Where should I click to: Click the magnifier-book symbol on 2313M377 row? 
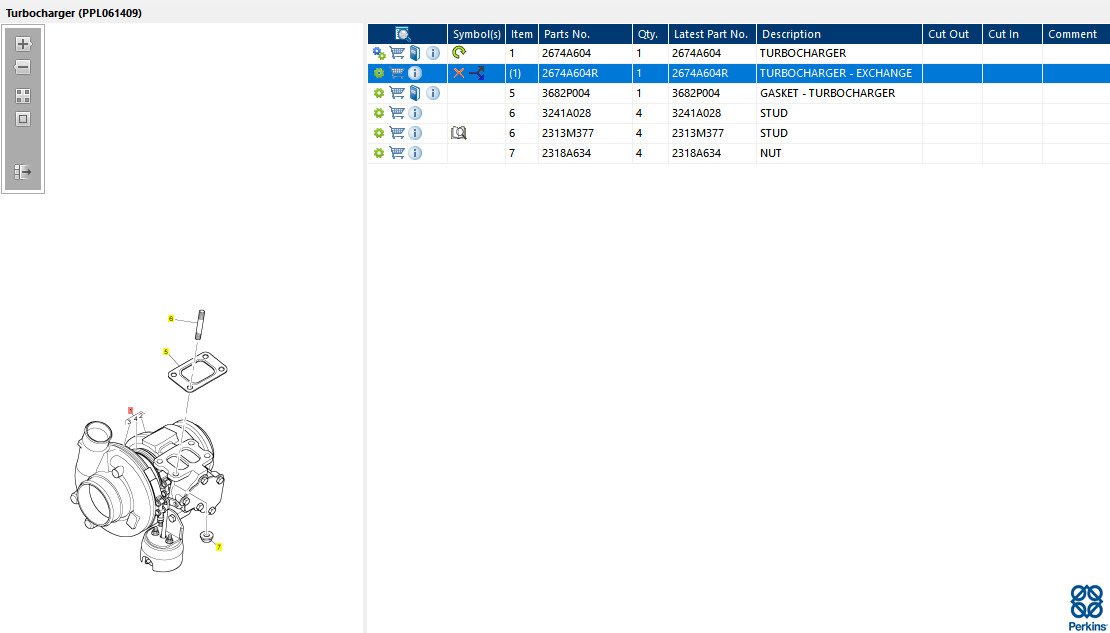[459, 132]
